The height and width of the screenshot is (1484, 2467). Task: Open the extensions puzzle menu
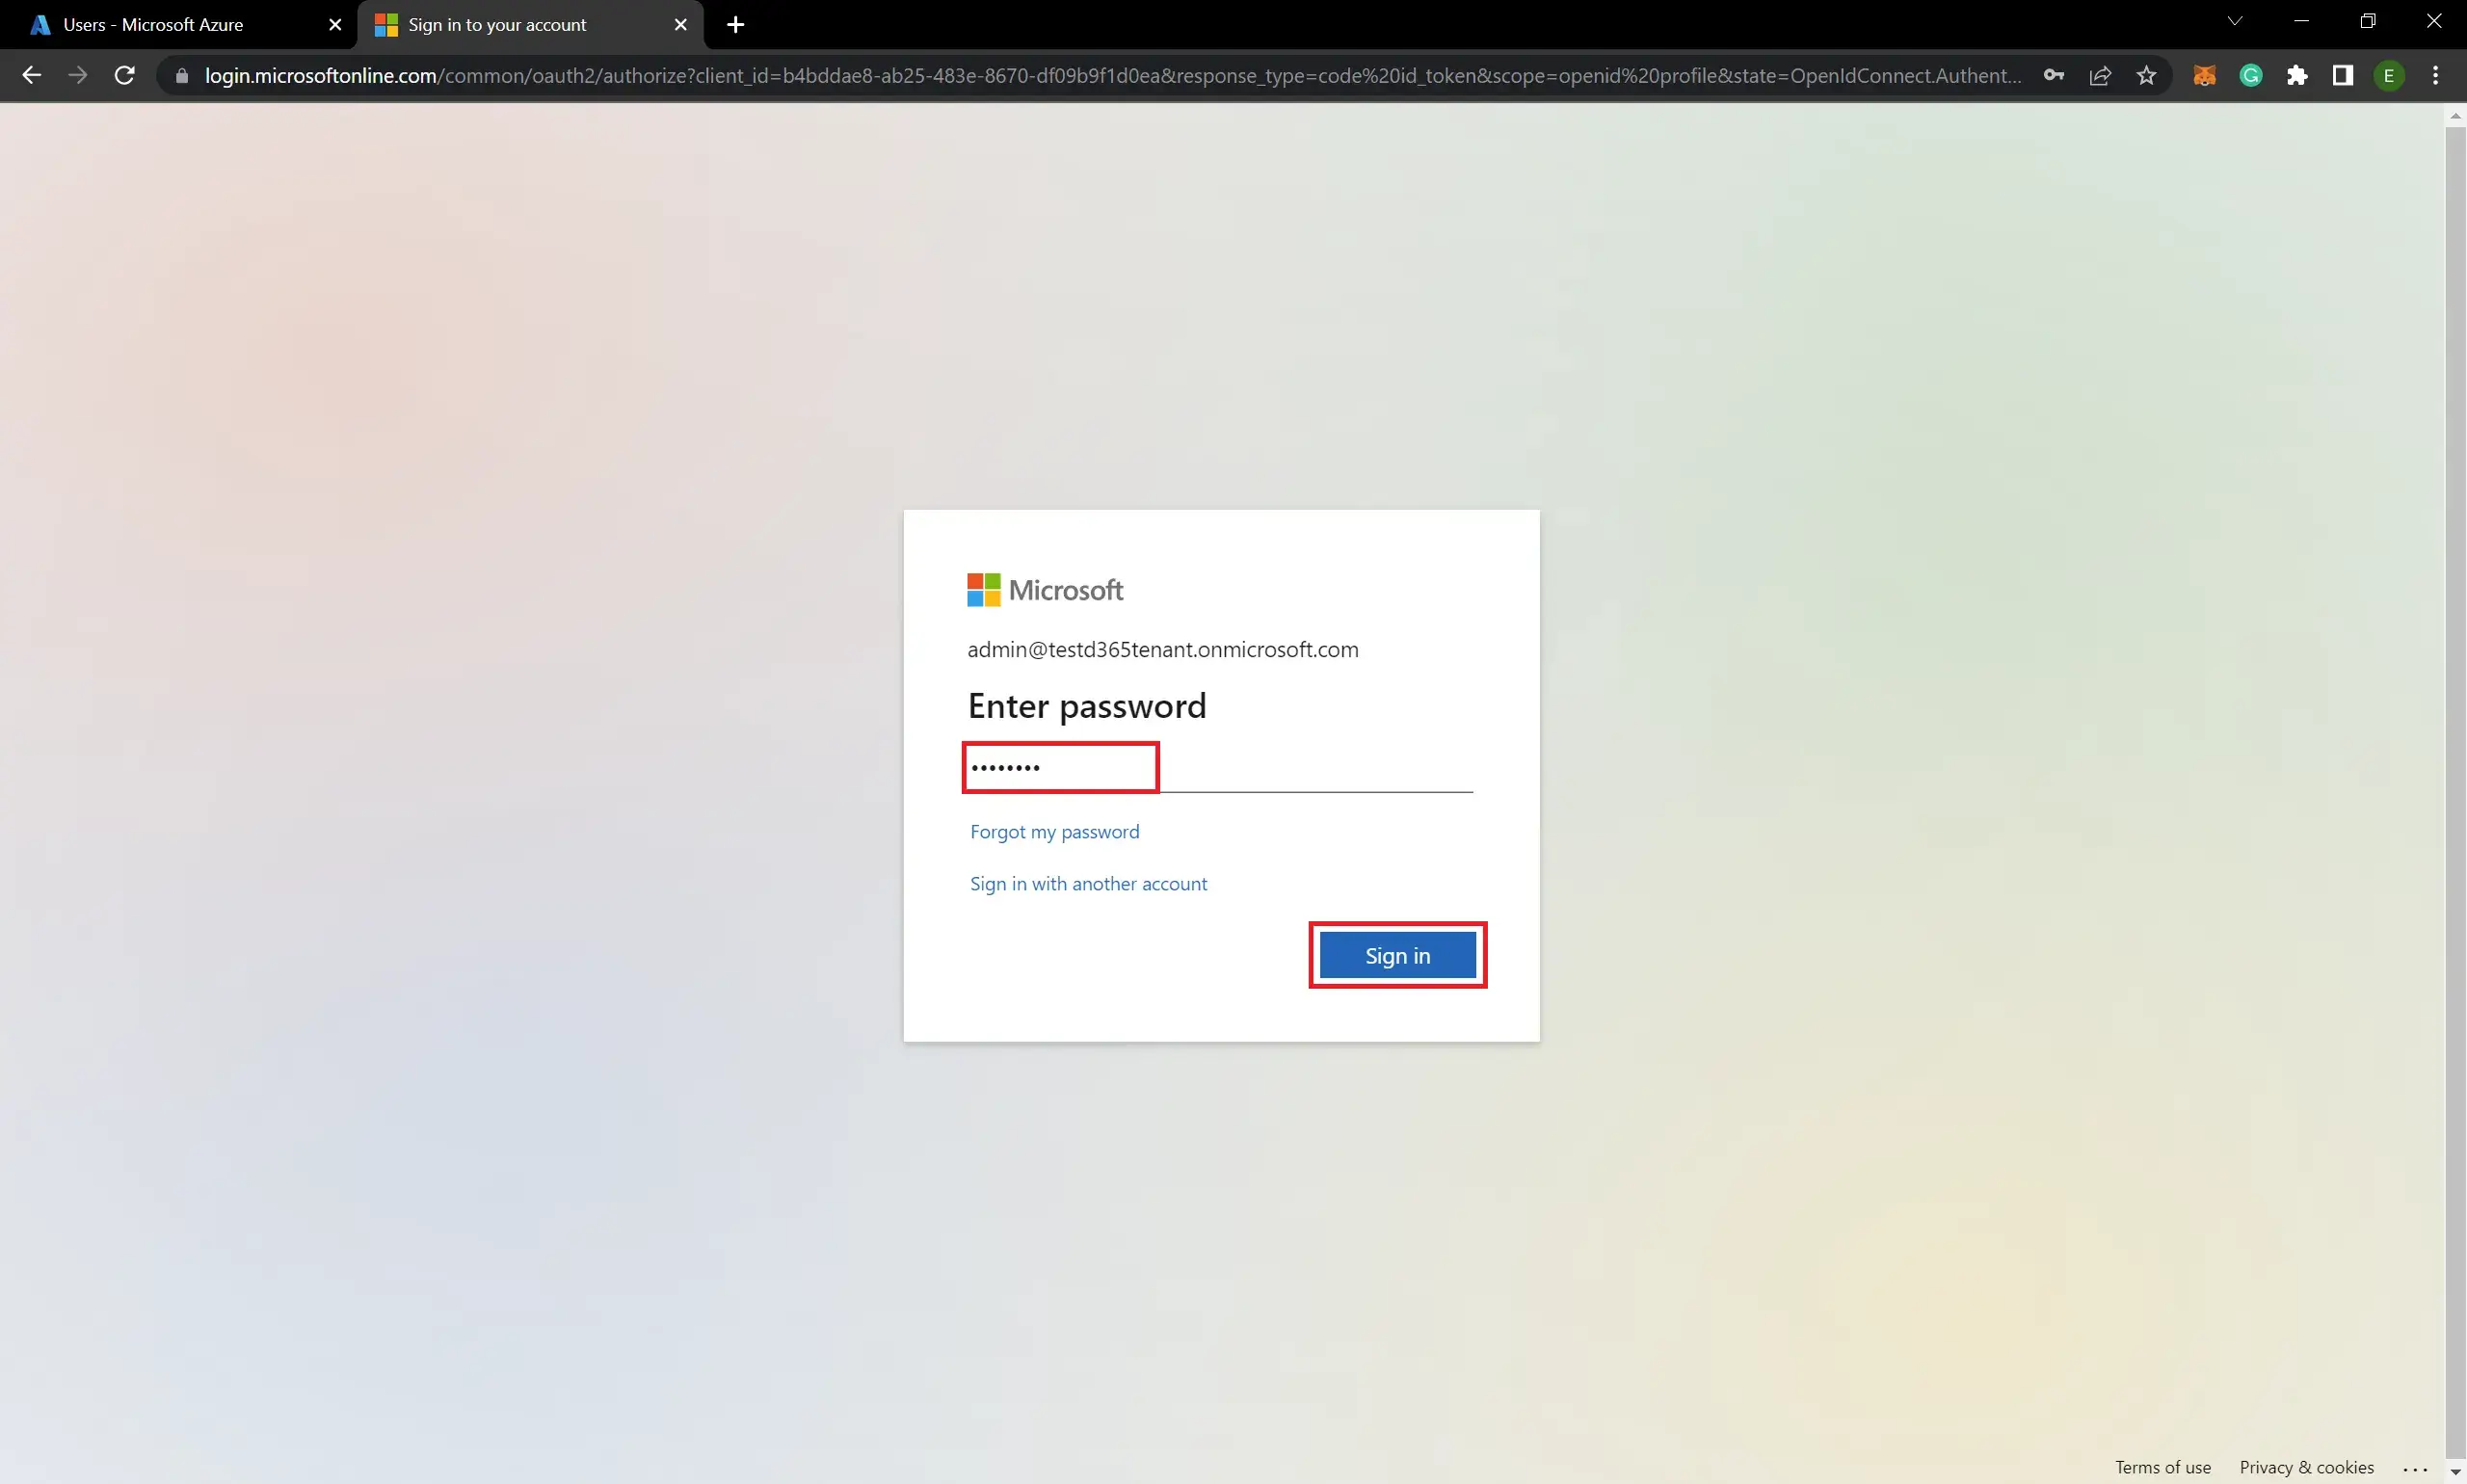[2297, 75]
